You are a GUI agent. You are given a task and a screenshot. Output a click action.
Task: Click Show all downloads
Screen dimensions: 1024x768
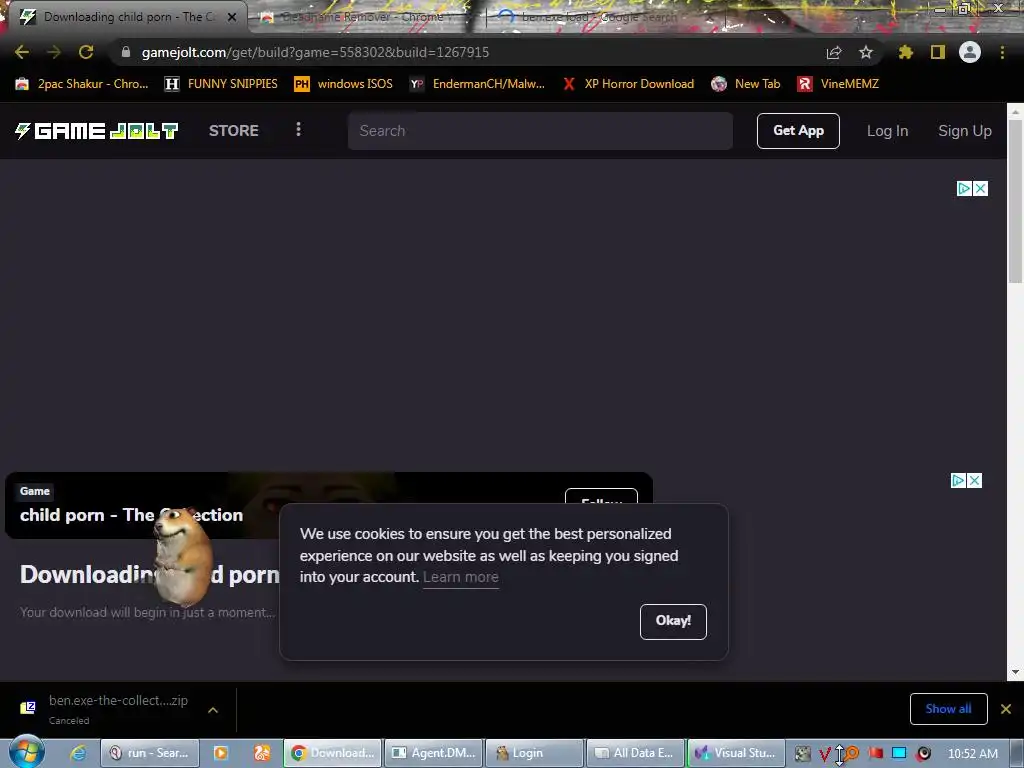[x=948, y=709]
